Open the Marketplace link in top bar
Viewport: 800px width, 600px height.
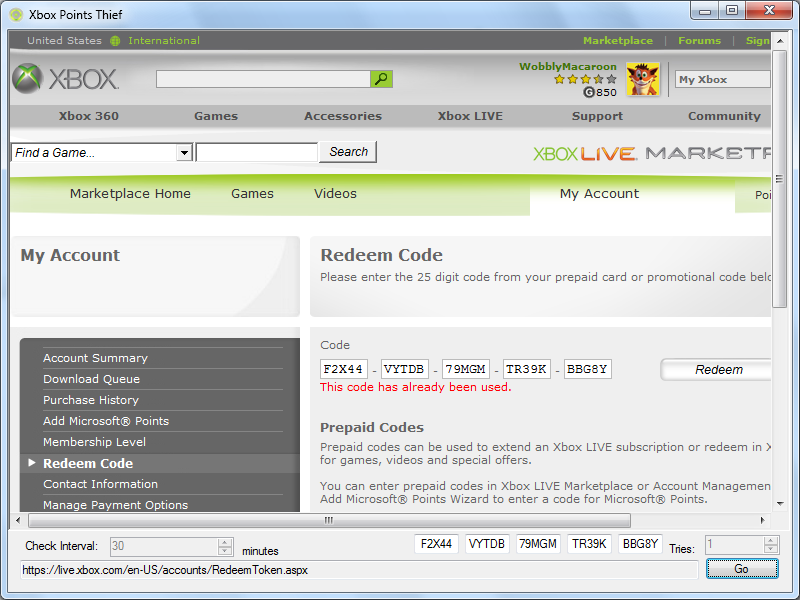point(617,41)
